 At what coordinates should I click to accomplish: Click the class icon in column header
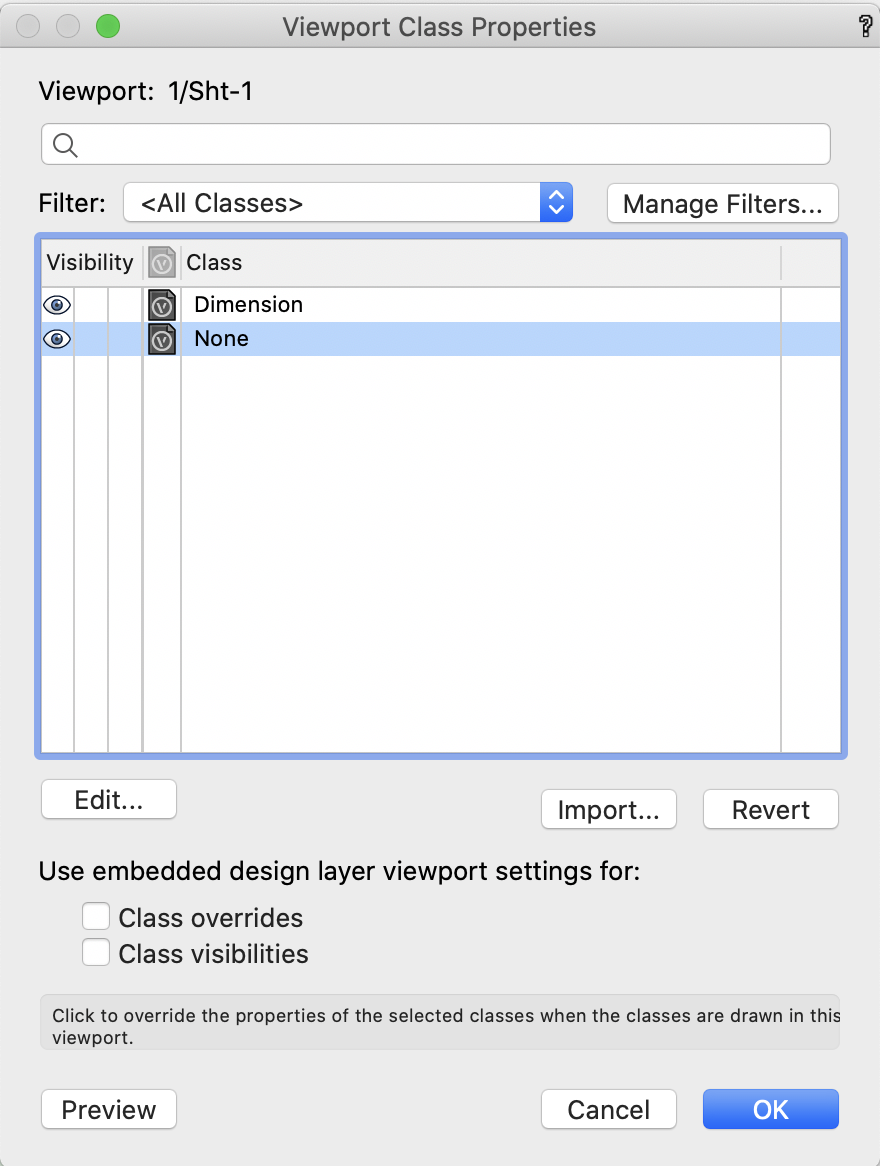pos(162,263)
